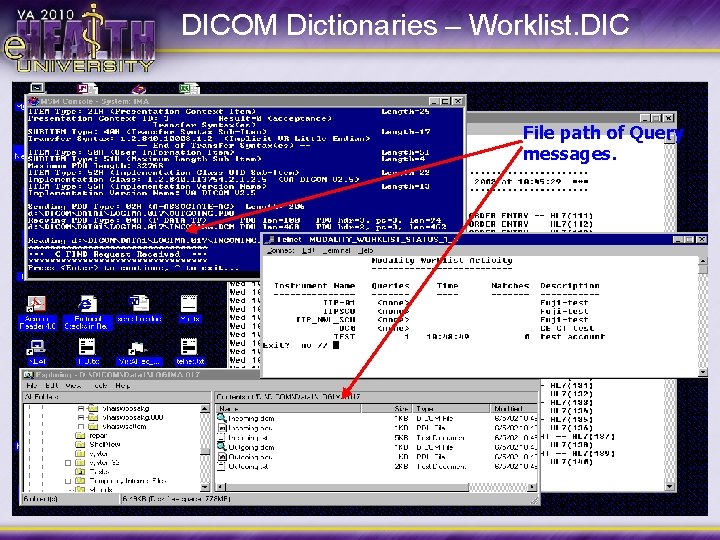
Task: Open the Help menu in Telnet window
Action: [366, 250]
